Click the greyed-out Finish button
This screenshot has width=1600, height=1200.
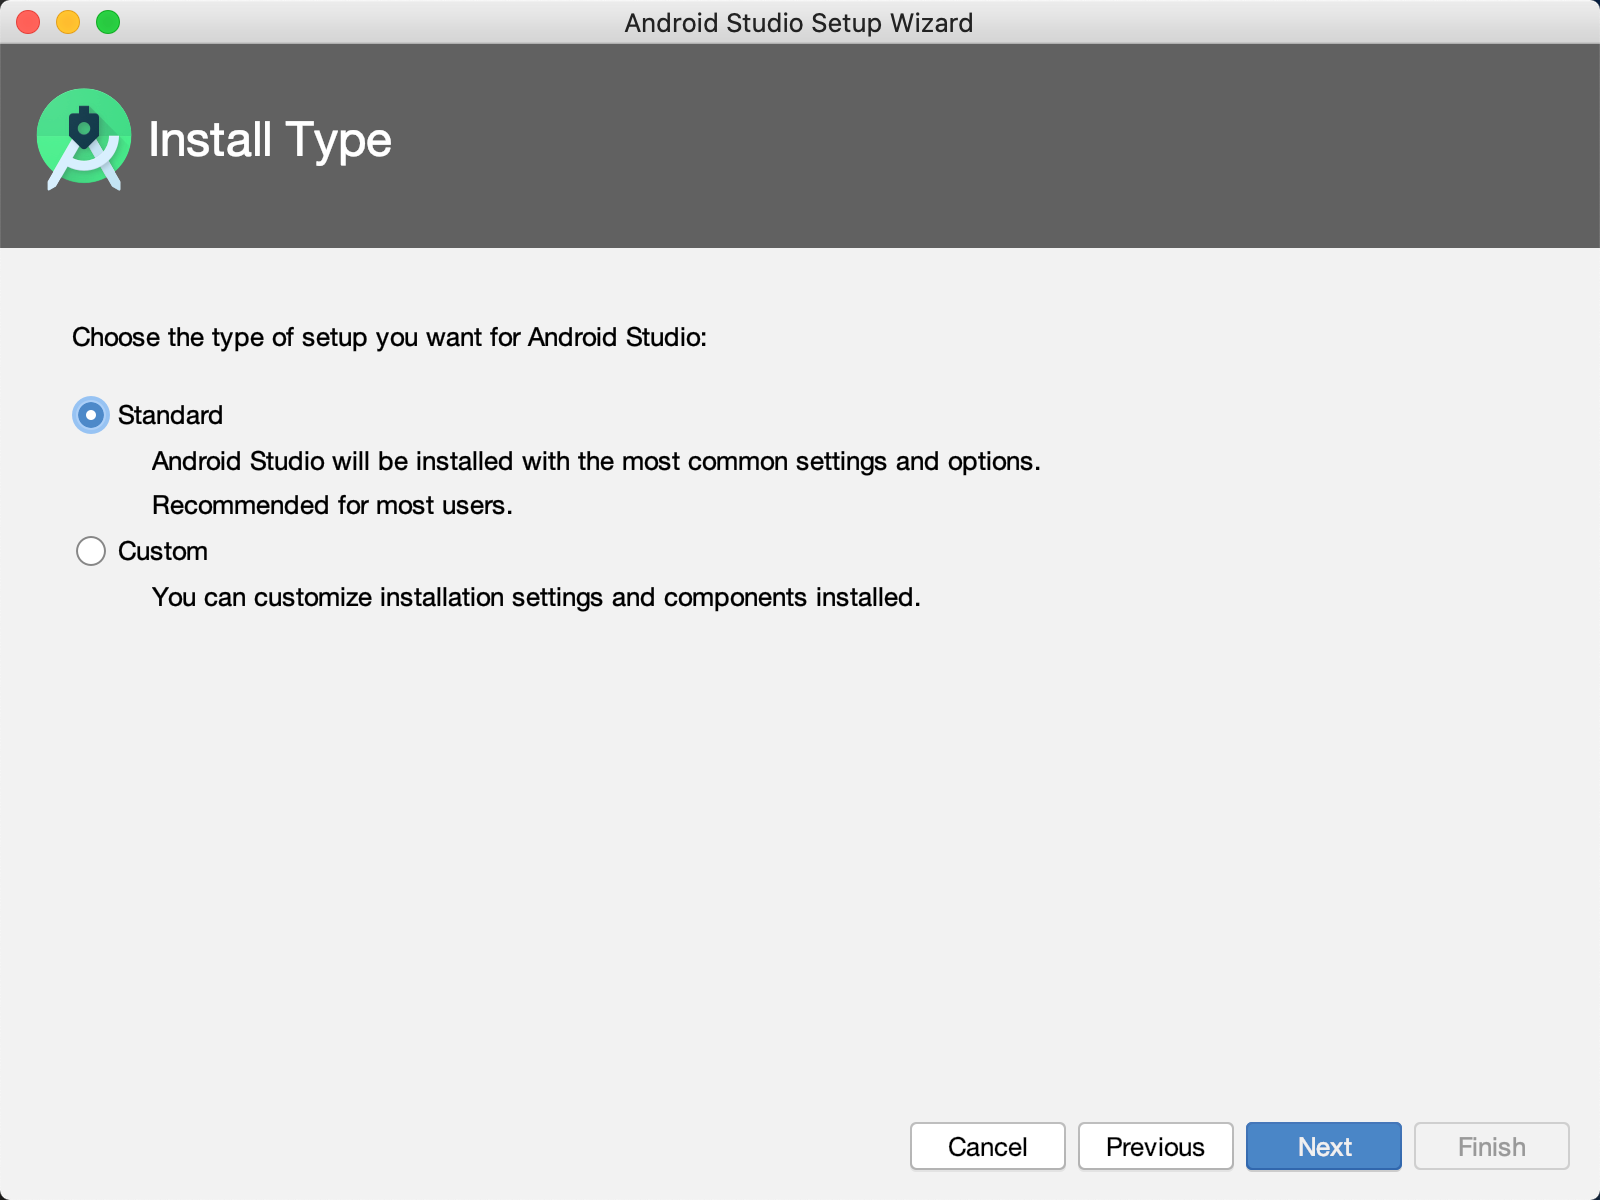coord(1491,1146)
